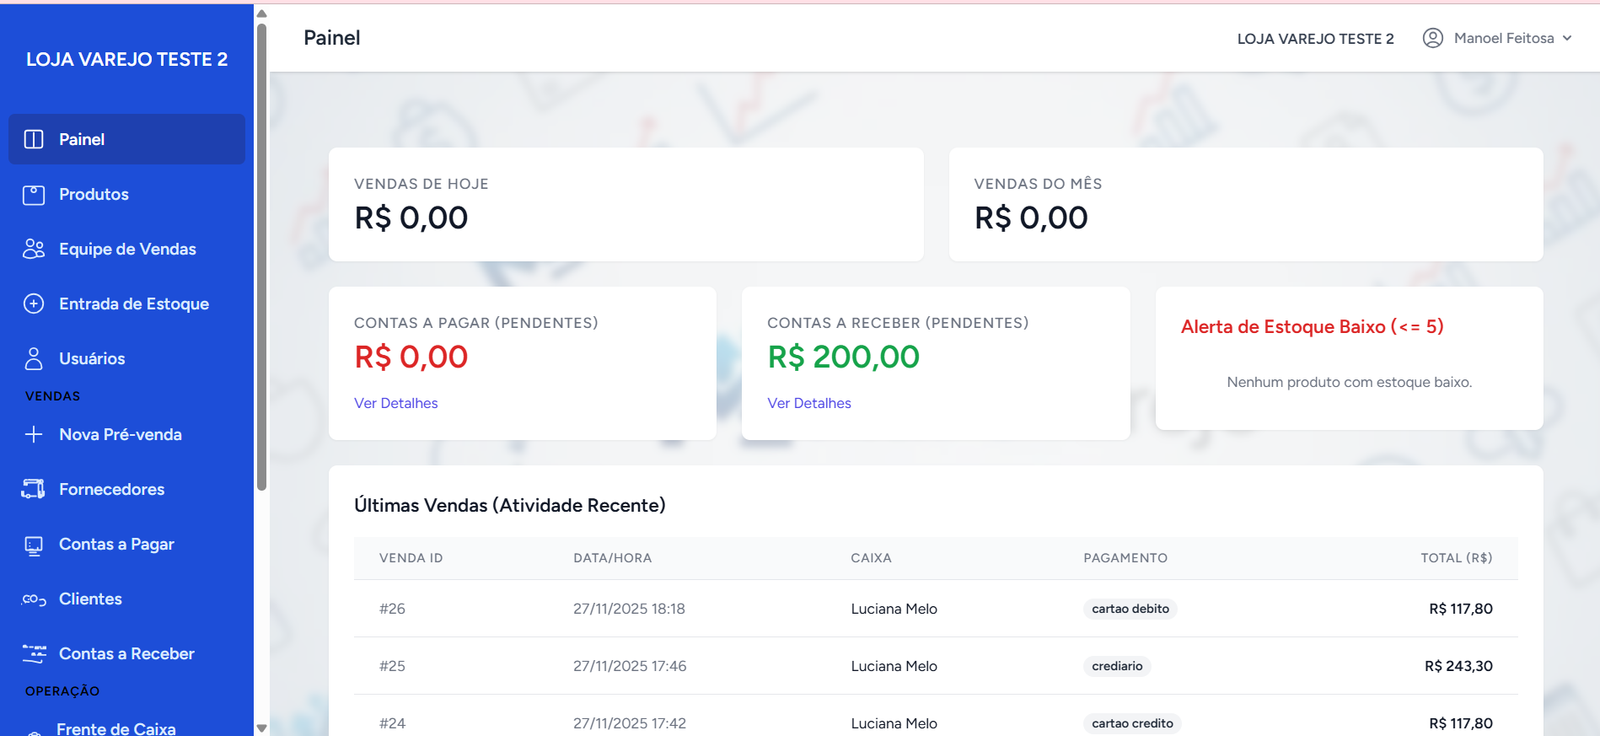Click the Nova Pré-venda plus icon

(x=34, y=435)
